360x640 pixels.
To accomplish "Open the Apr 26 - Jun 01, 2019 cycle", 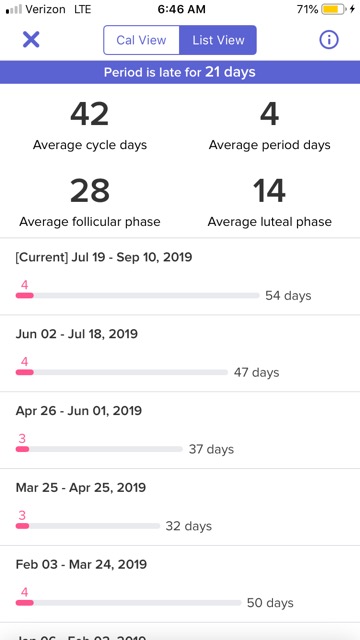I will point(180,430).
